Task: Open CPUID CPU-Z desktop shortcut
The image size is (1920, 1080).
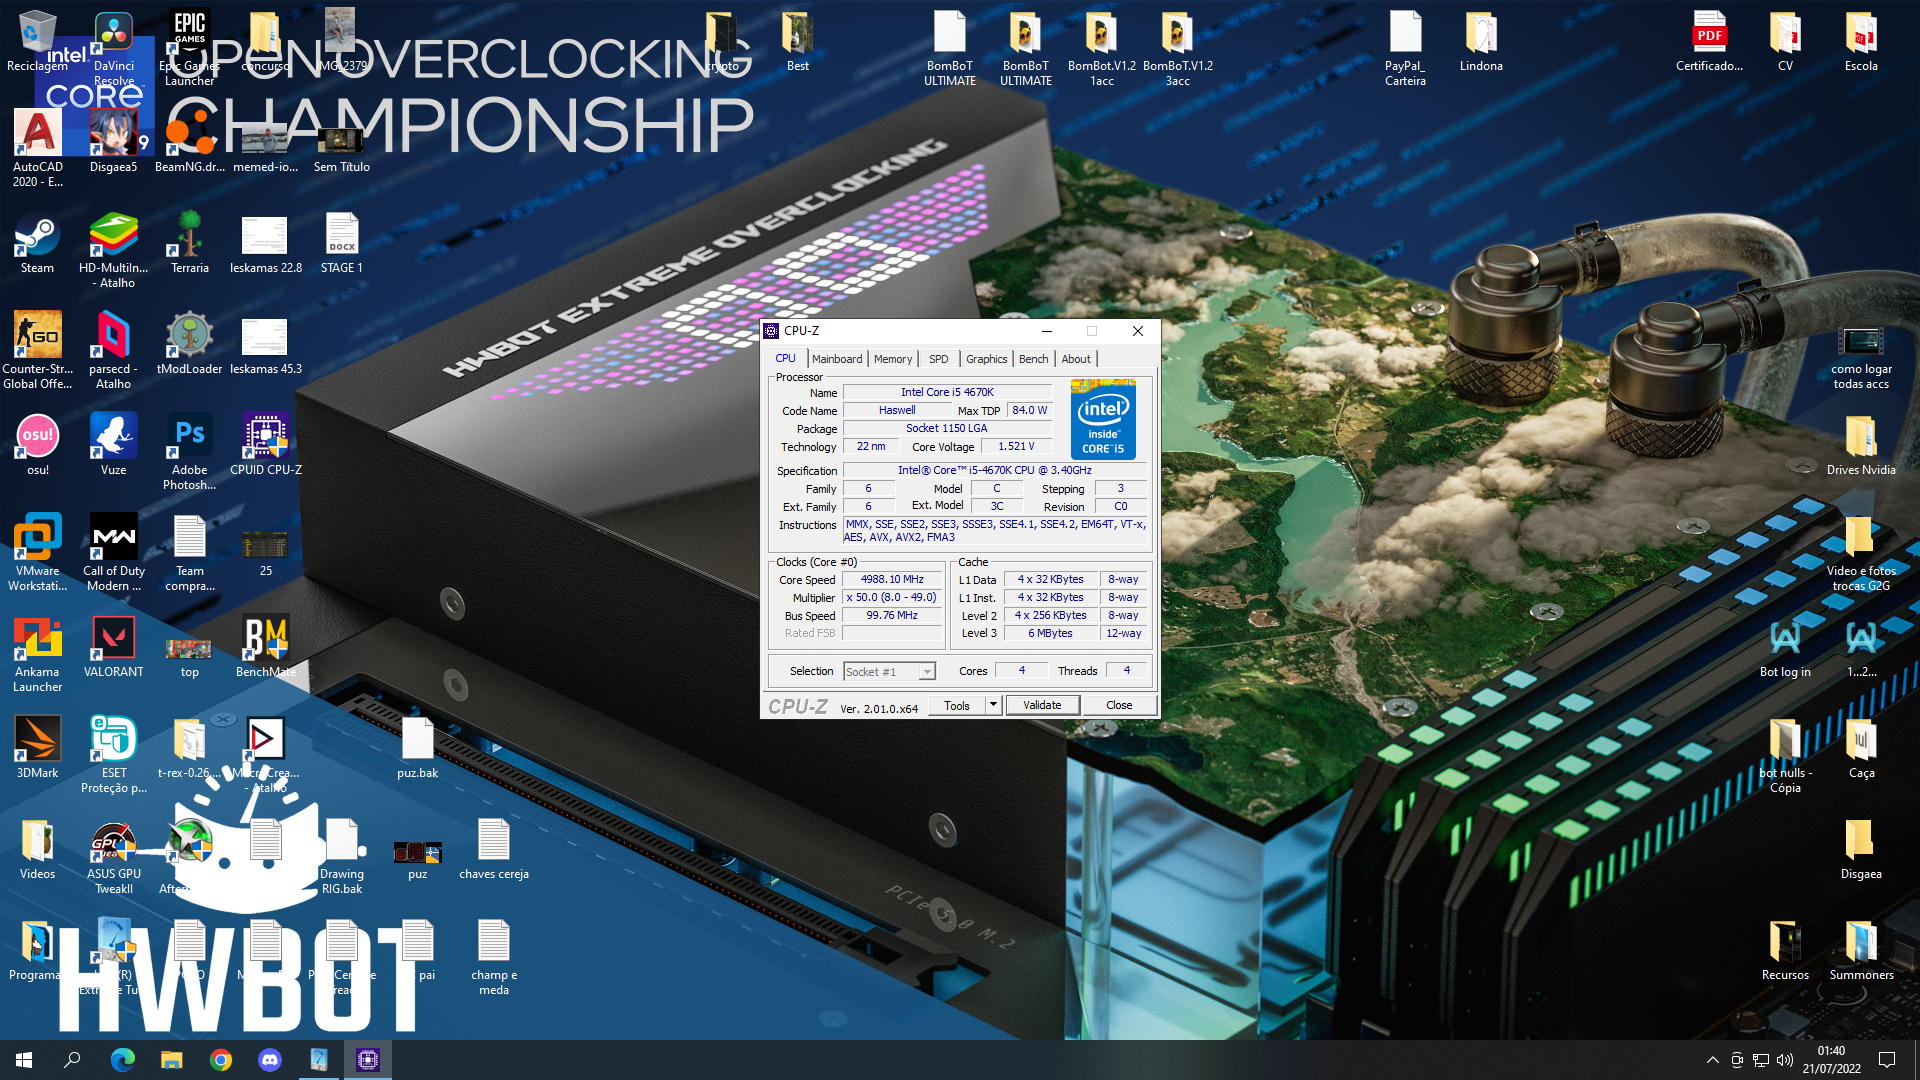Action: point(265,444)
